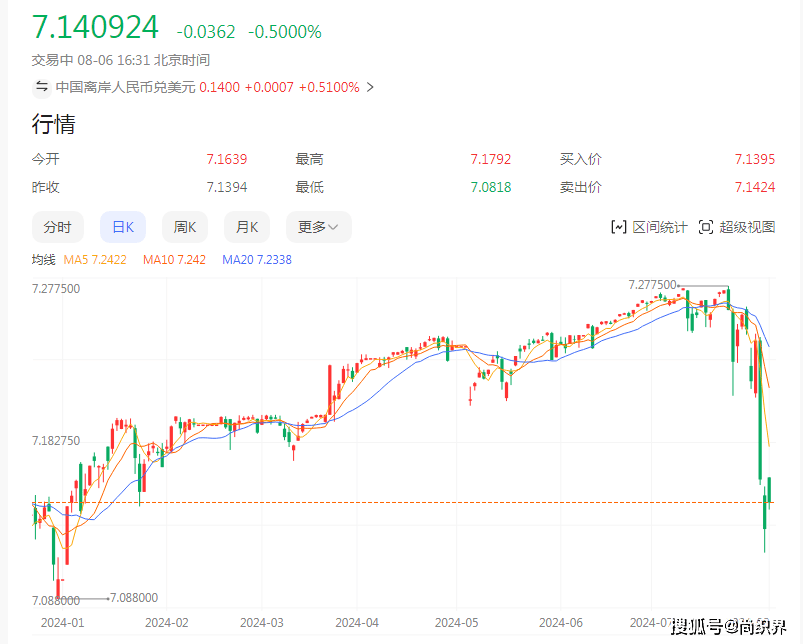
Task: Click the chart low marker 7.088000
Action: tap(134, 598)
